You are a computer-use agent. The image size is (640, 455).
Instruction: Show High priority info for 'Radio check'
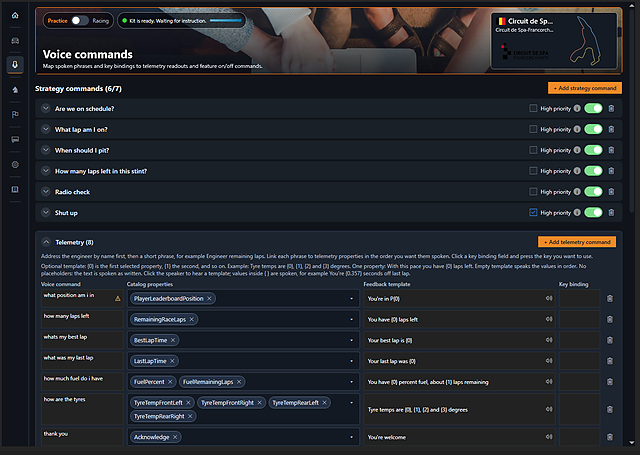[577, 192]
